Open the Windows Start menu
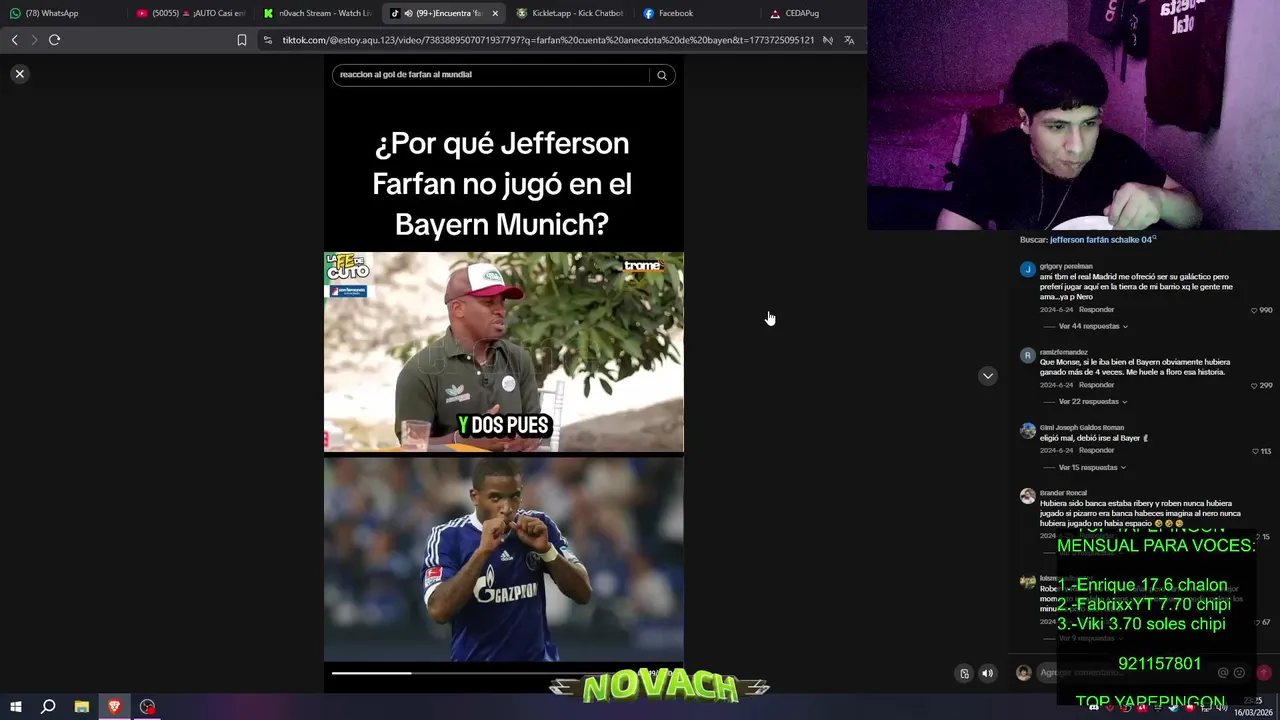Image resolution: width=1280 pixels, height=720 pixels. click(x=15, y=707)
